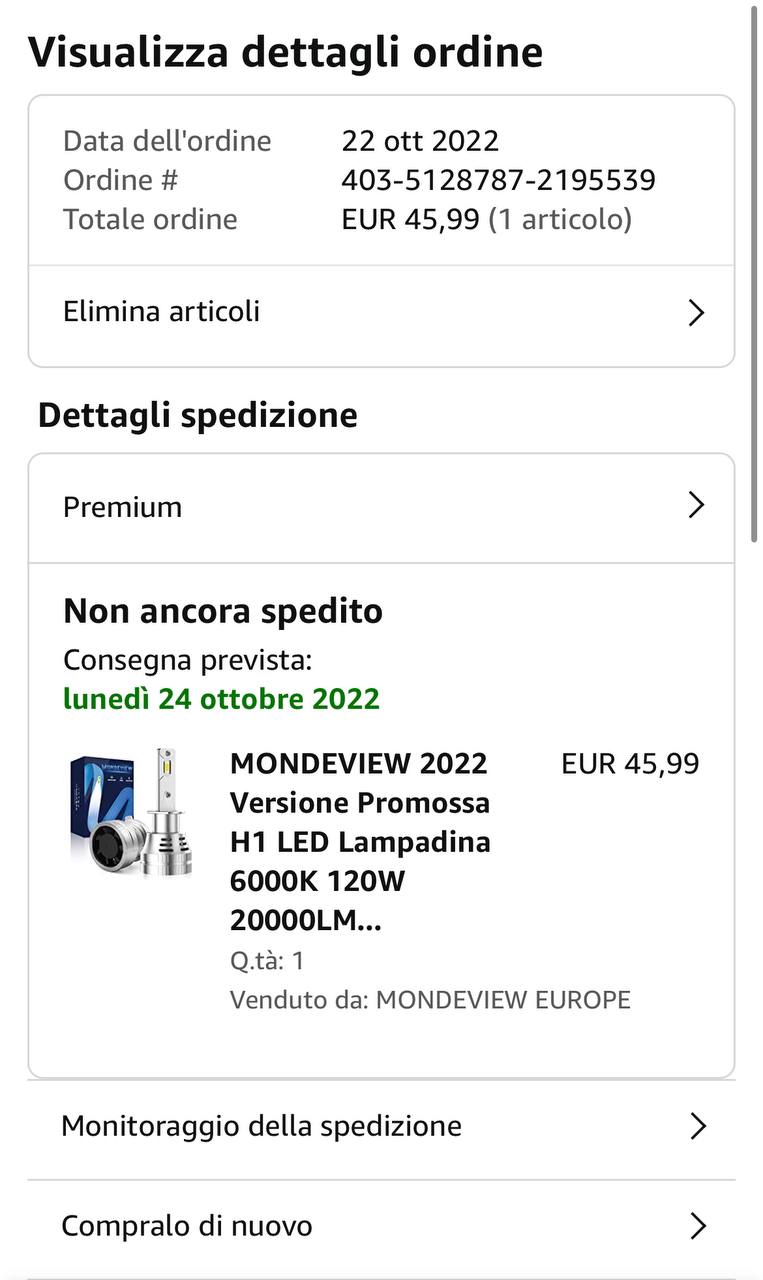Tap the chevron beside Compralo di nuovo
The width and height of the screenshot is (763, 1280).
coord(698,1226)
